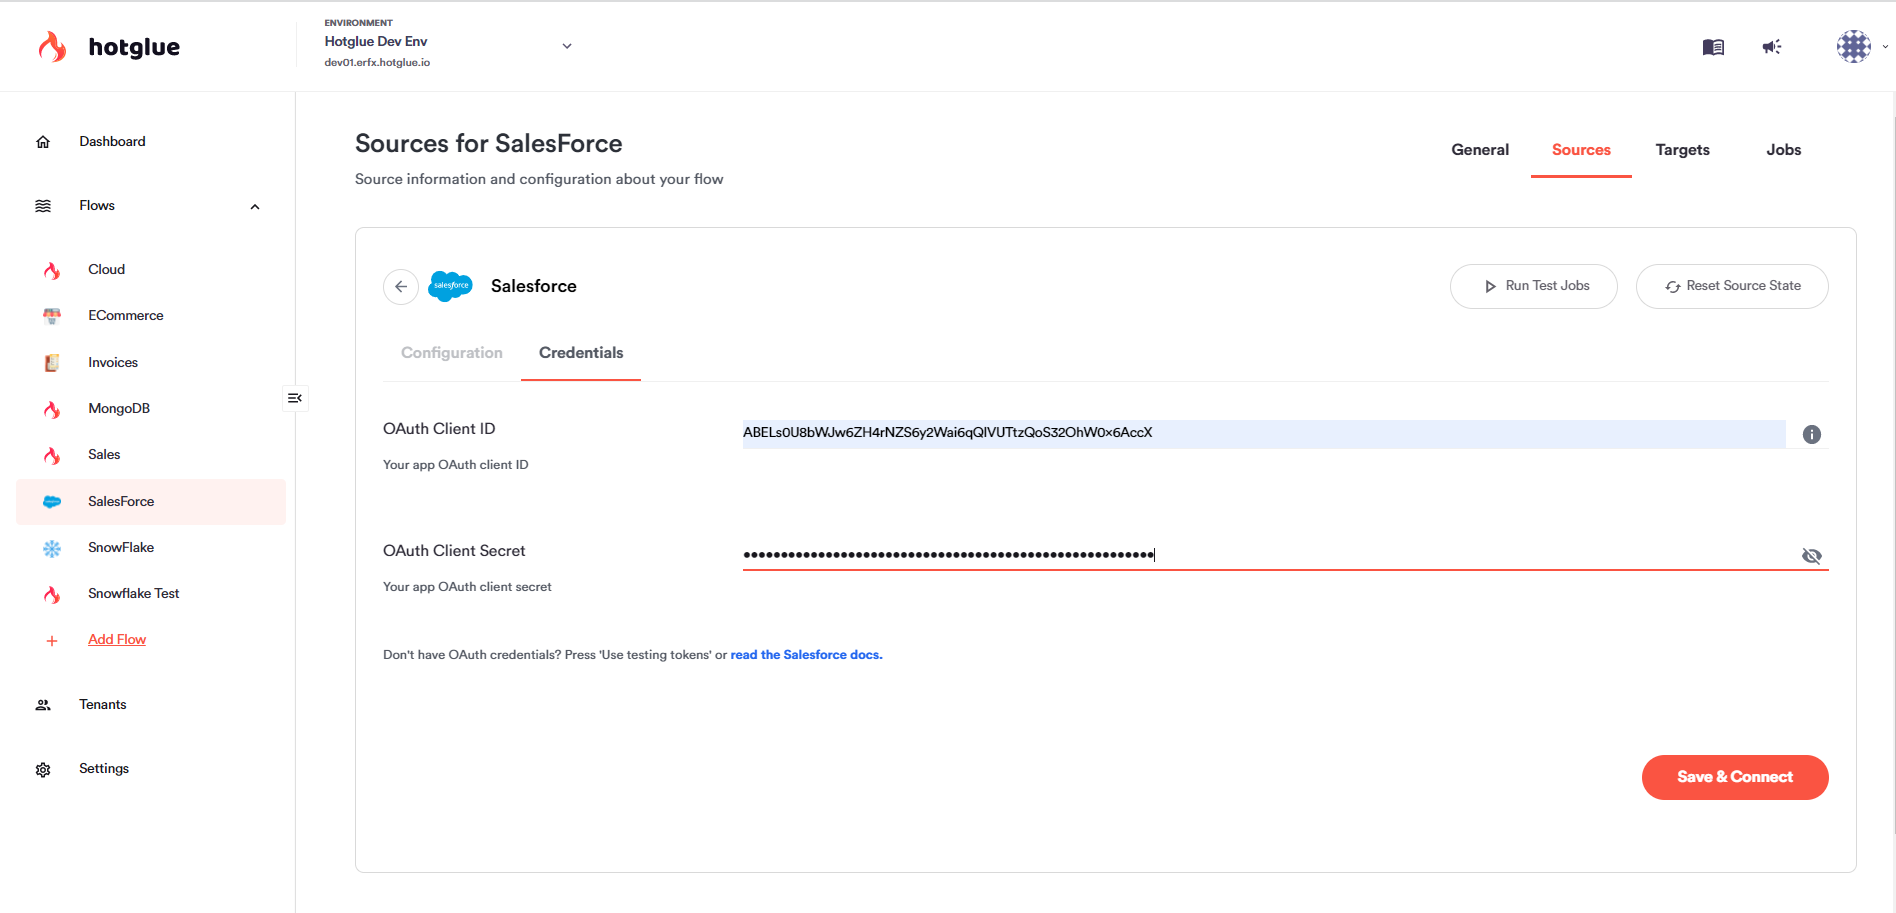
Task: Click the Tenants people icon
Action: pos(43,705)
